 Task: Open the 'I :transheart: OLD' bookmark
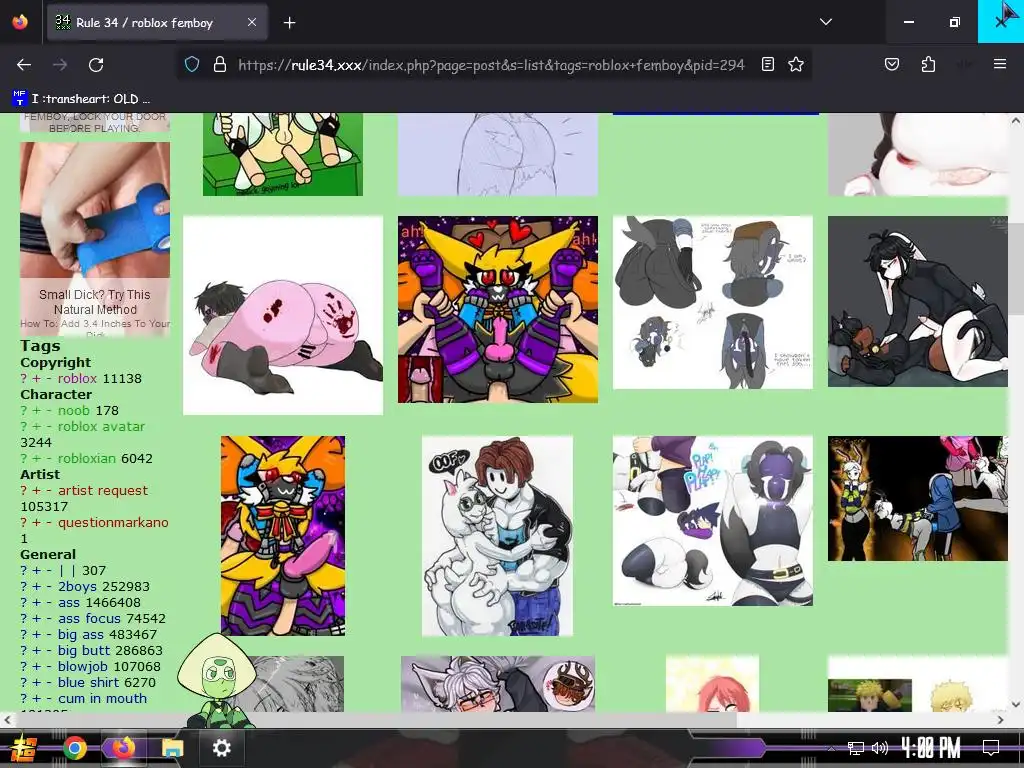tap(81, 99)
